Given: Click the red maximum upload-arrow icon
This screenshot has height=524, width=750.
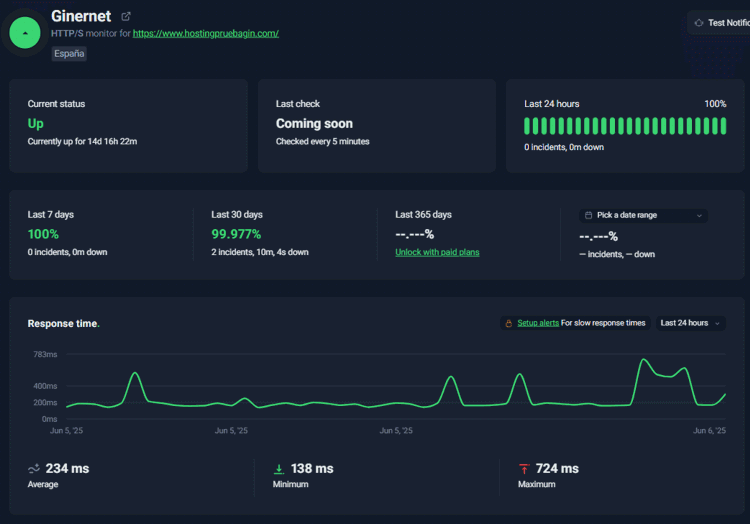Looking at the screenshot, I should pos(524,469).
